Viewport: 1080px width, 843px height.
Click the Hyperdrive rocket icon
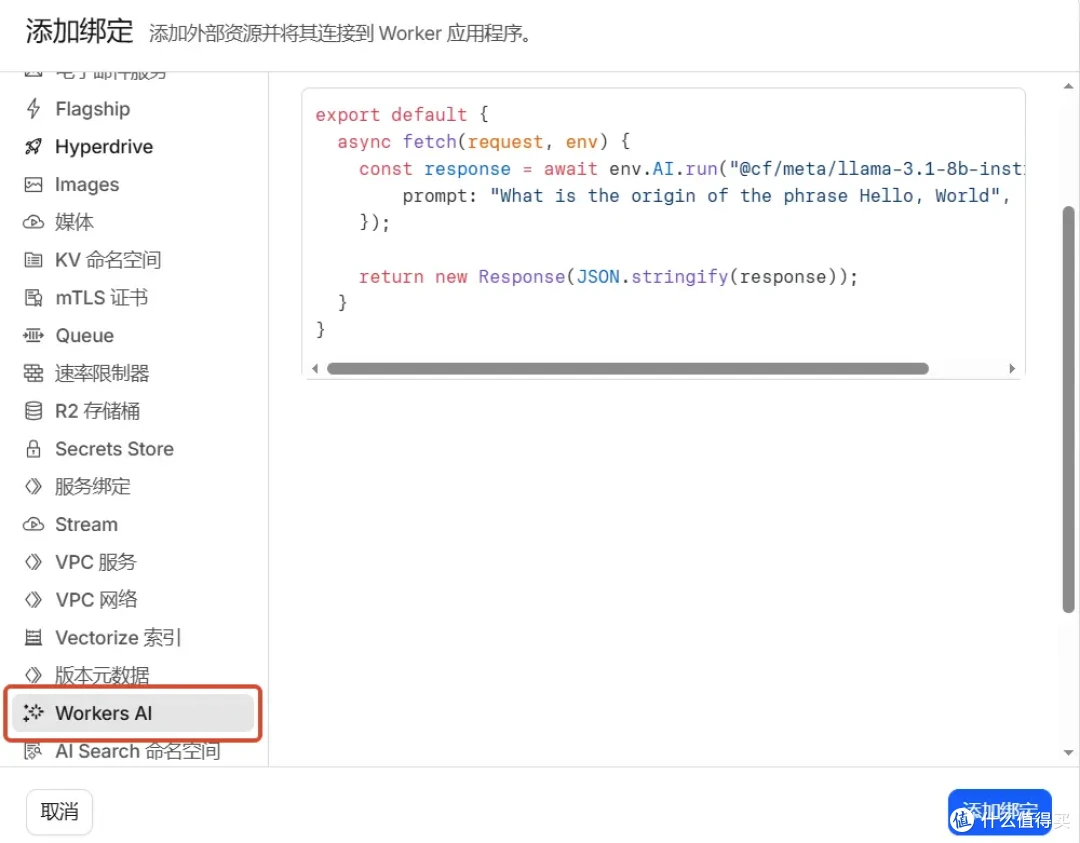(33, 147)
